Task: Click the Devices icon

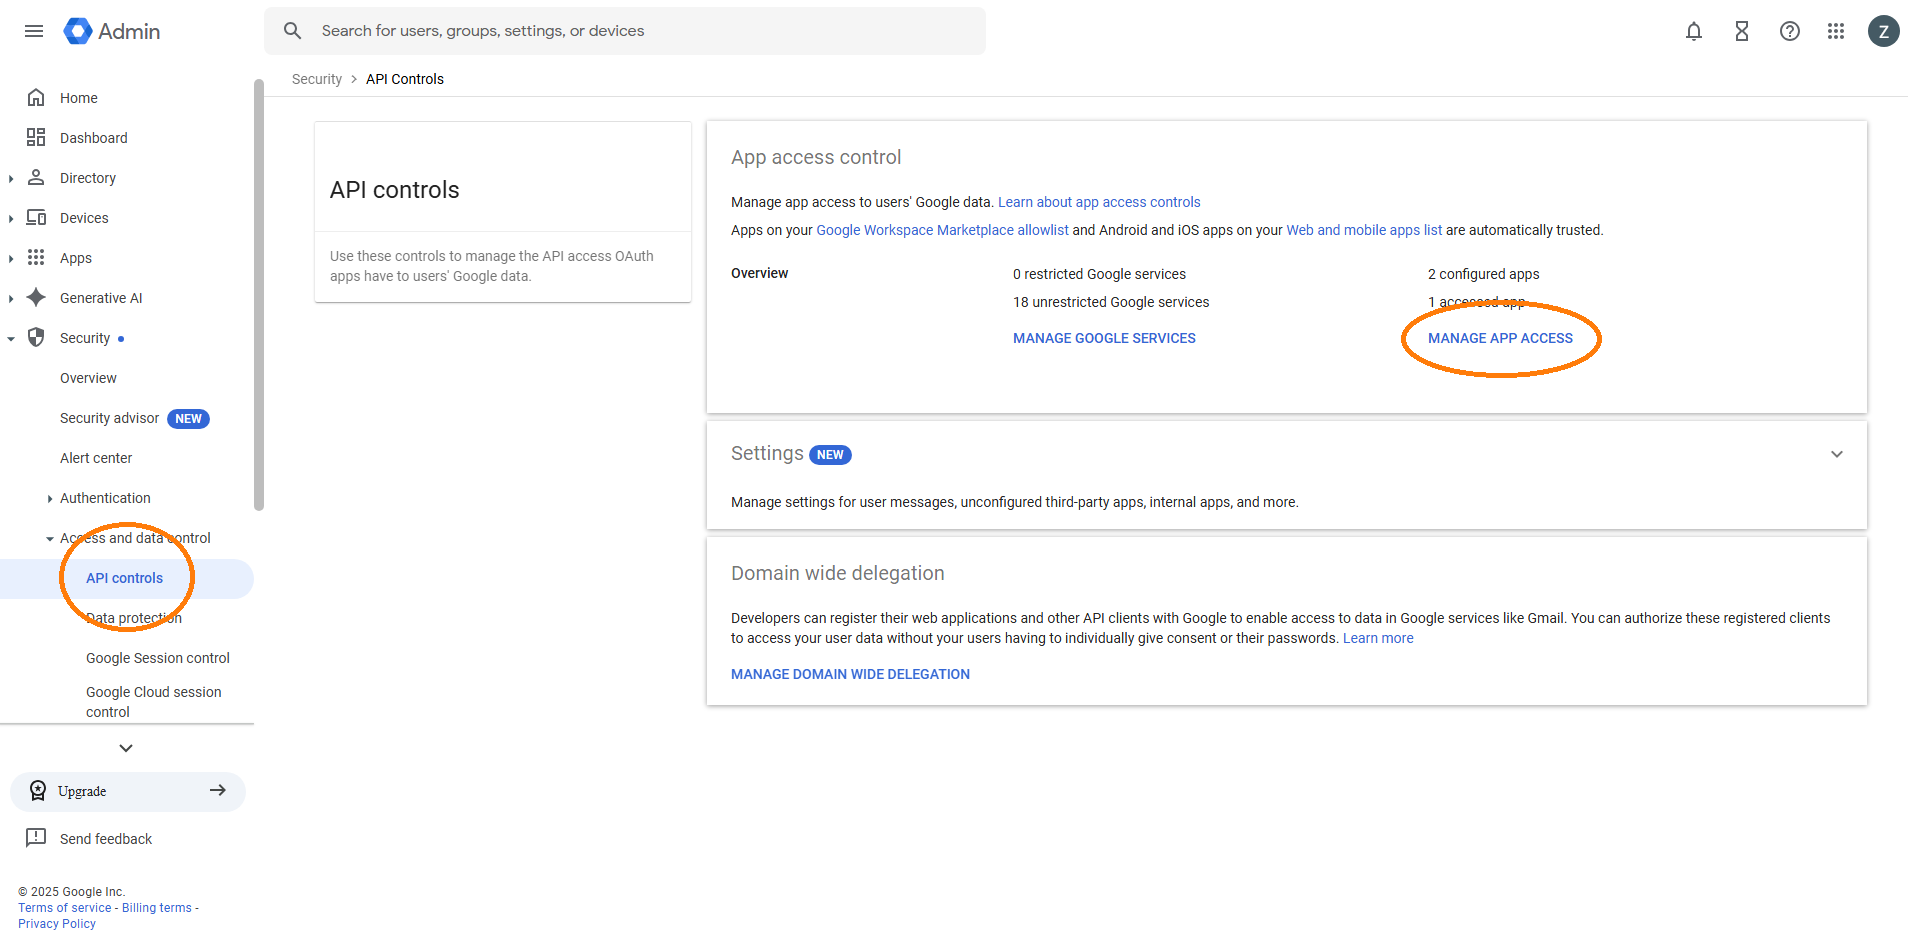Action: pos(36,217)
